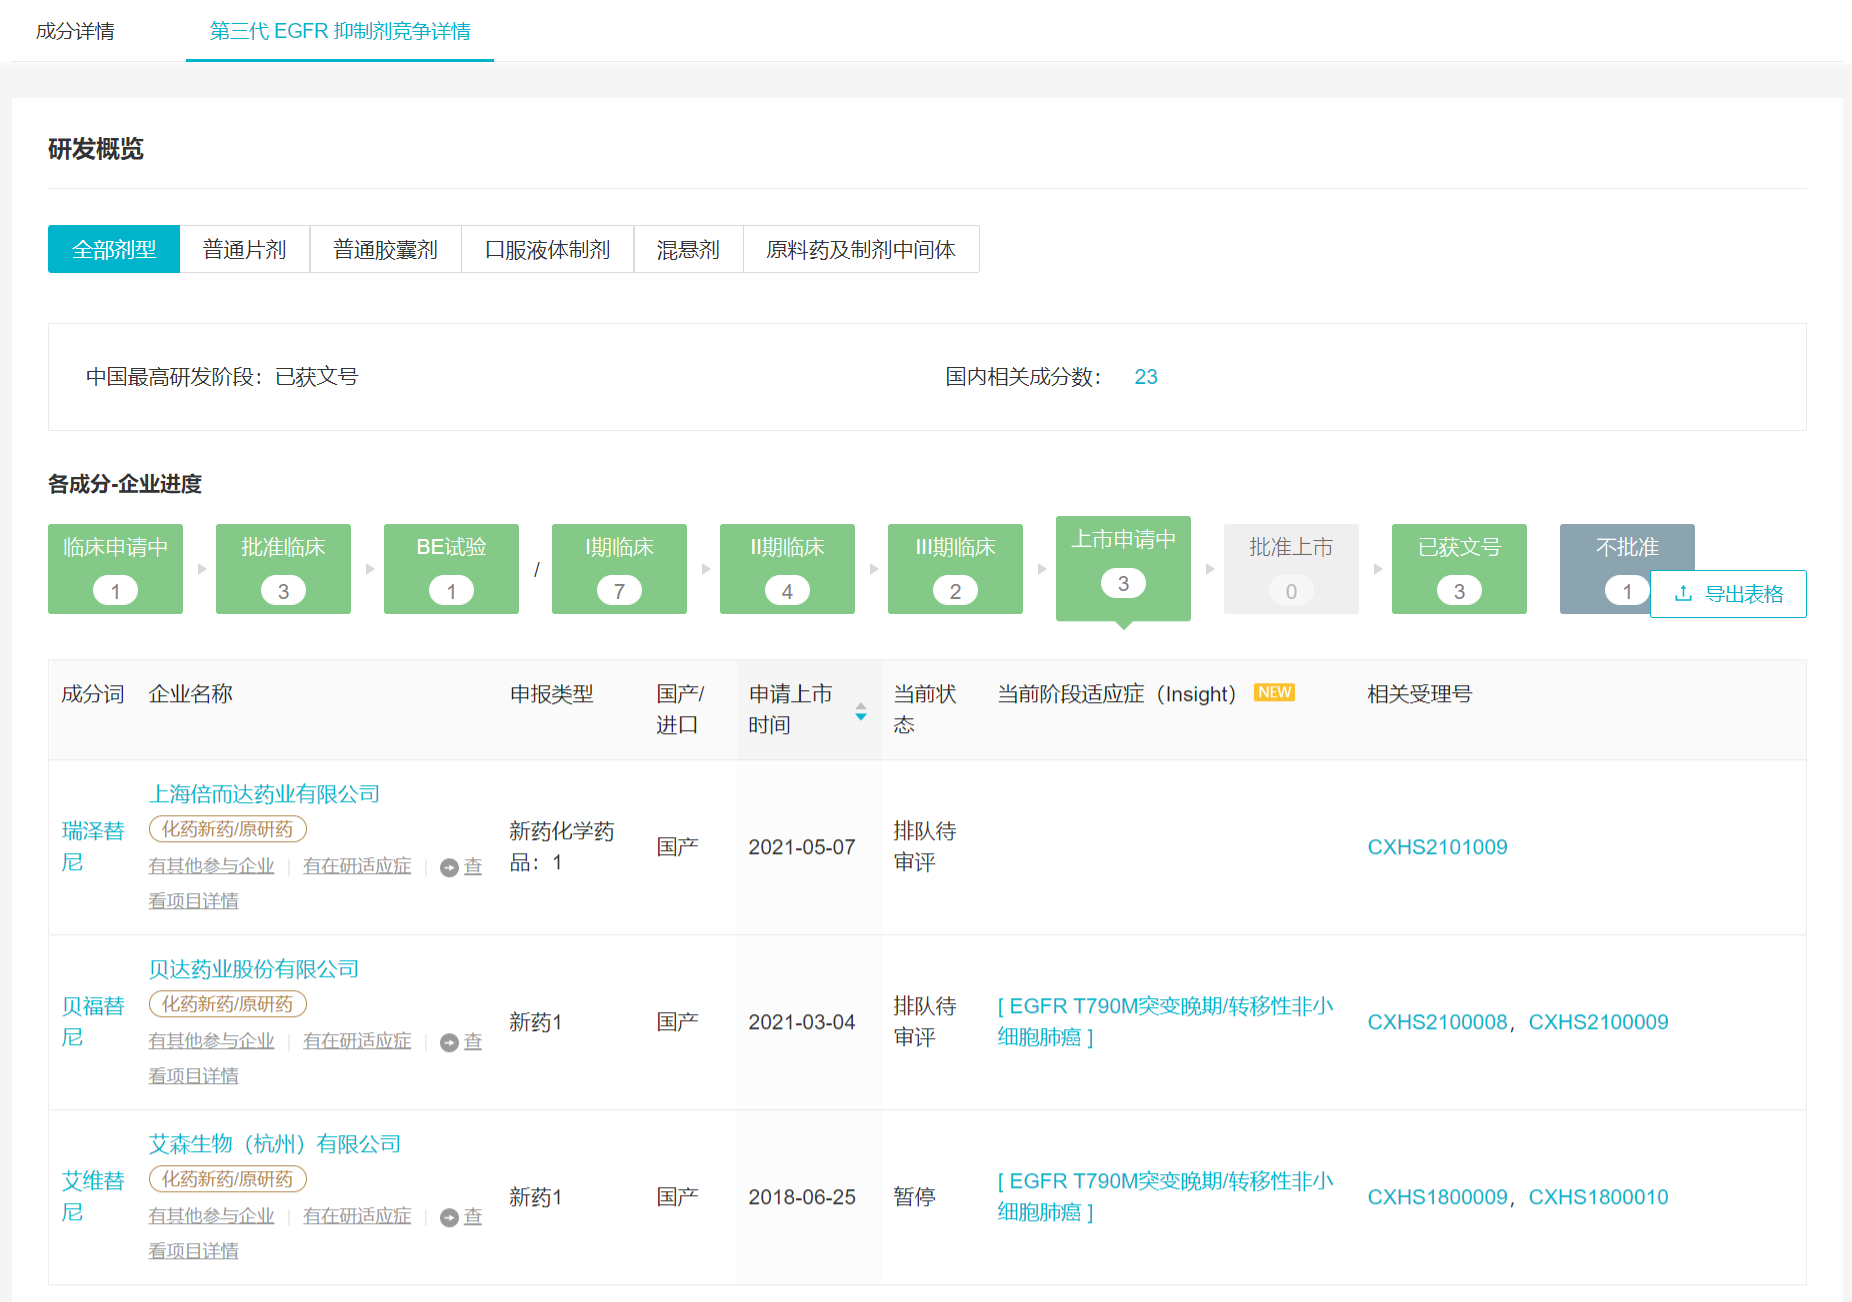Open company 贝达药业股份有限公司

point(254,969)
